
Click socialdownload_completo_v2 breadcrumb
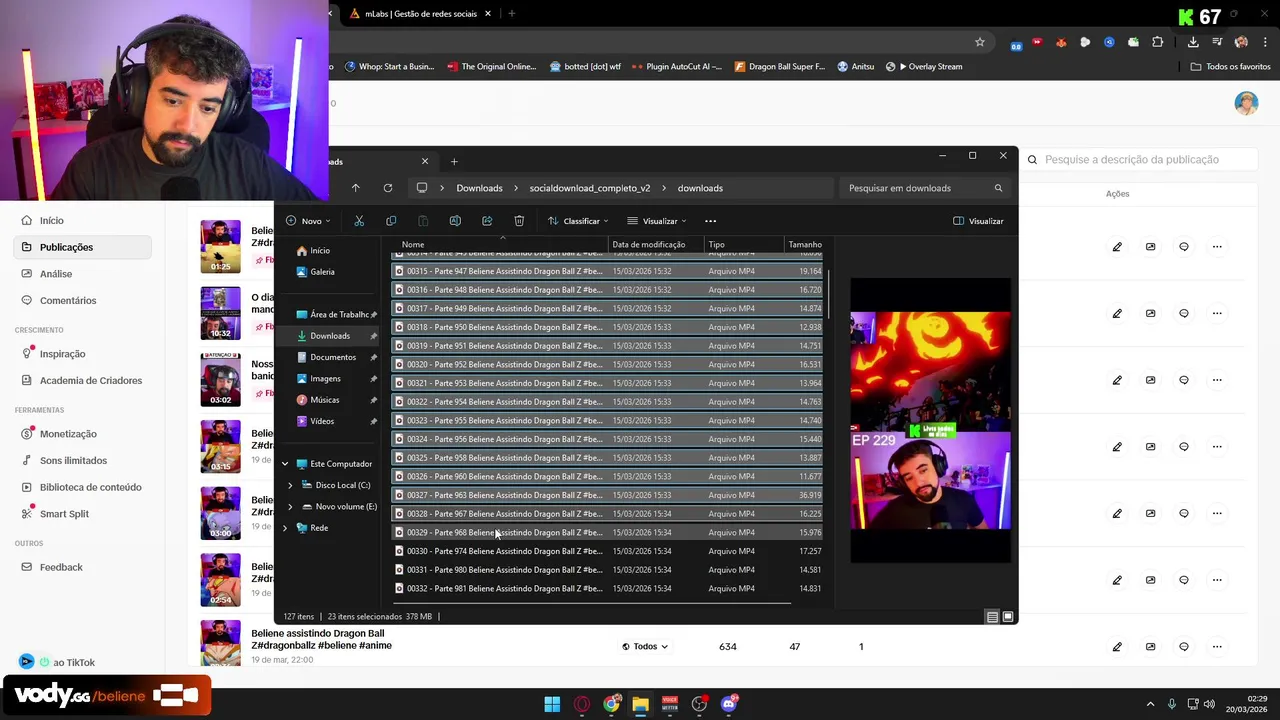[589, 188]
